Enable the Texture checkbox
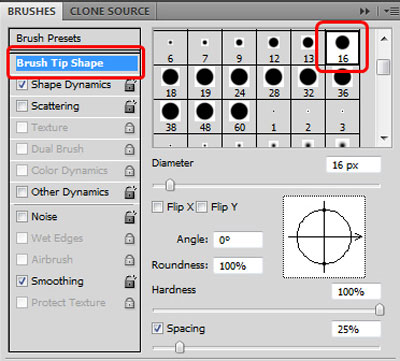Screen dimensions: 400x361 [22, 127]
